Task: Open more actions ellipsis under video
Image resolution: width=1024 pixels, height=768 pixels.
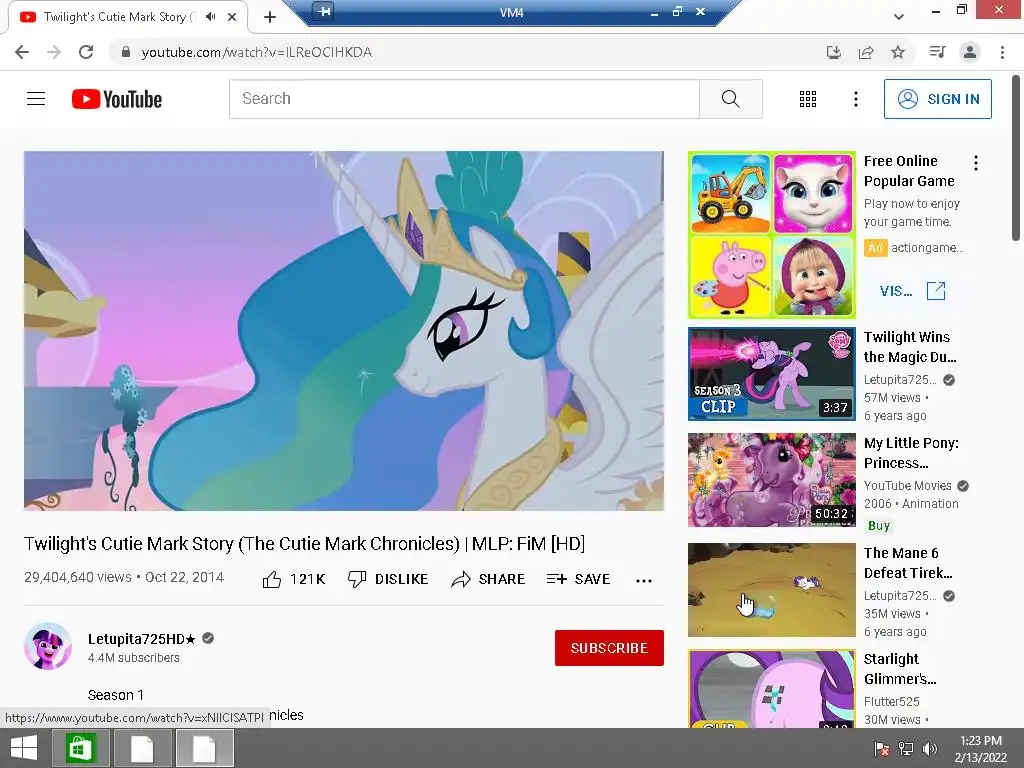Action: pyautogui.click(x=644, y=581)
